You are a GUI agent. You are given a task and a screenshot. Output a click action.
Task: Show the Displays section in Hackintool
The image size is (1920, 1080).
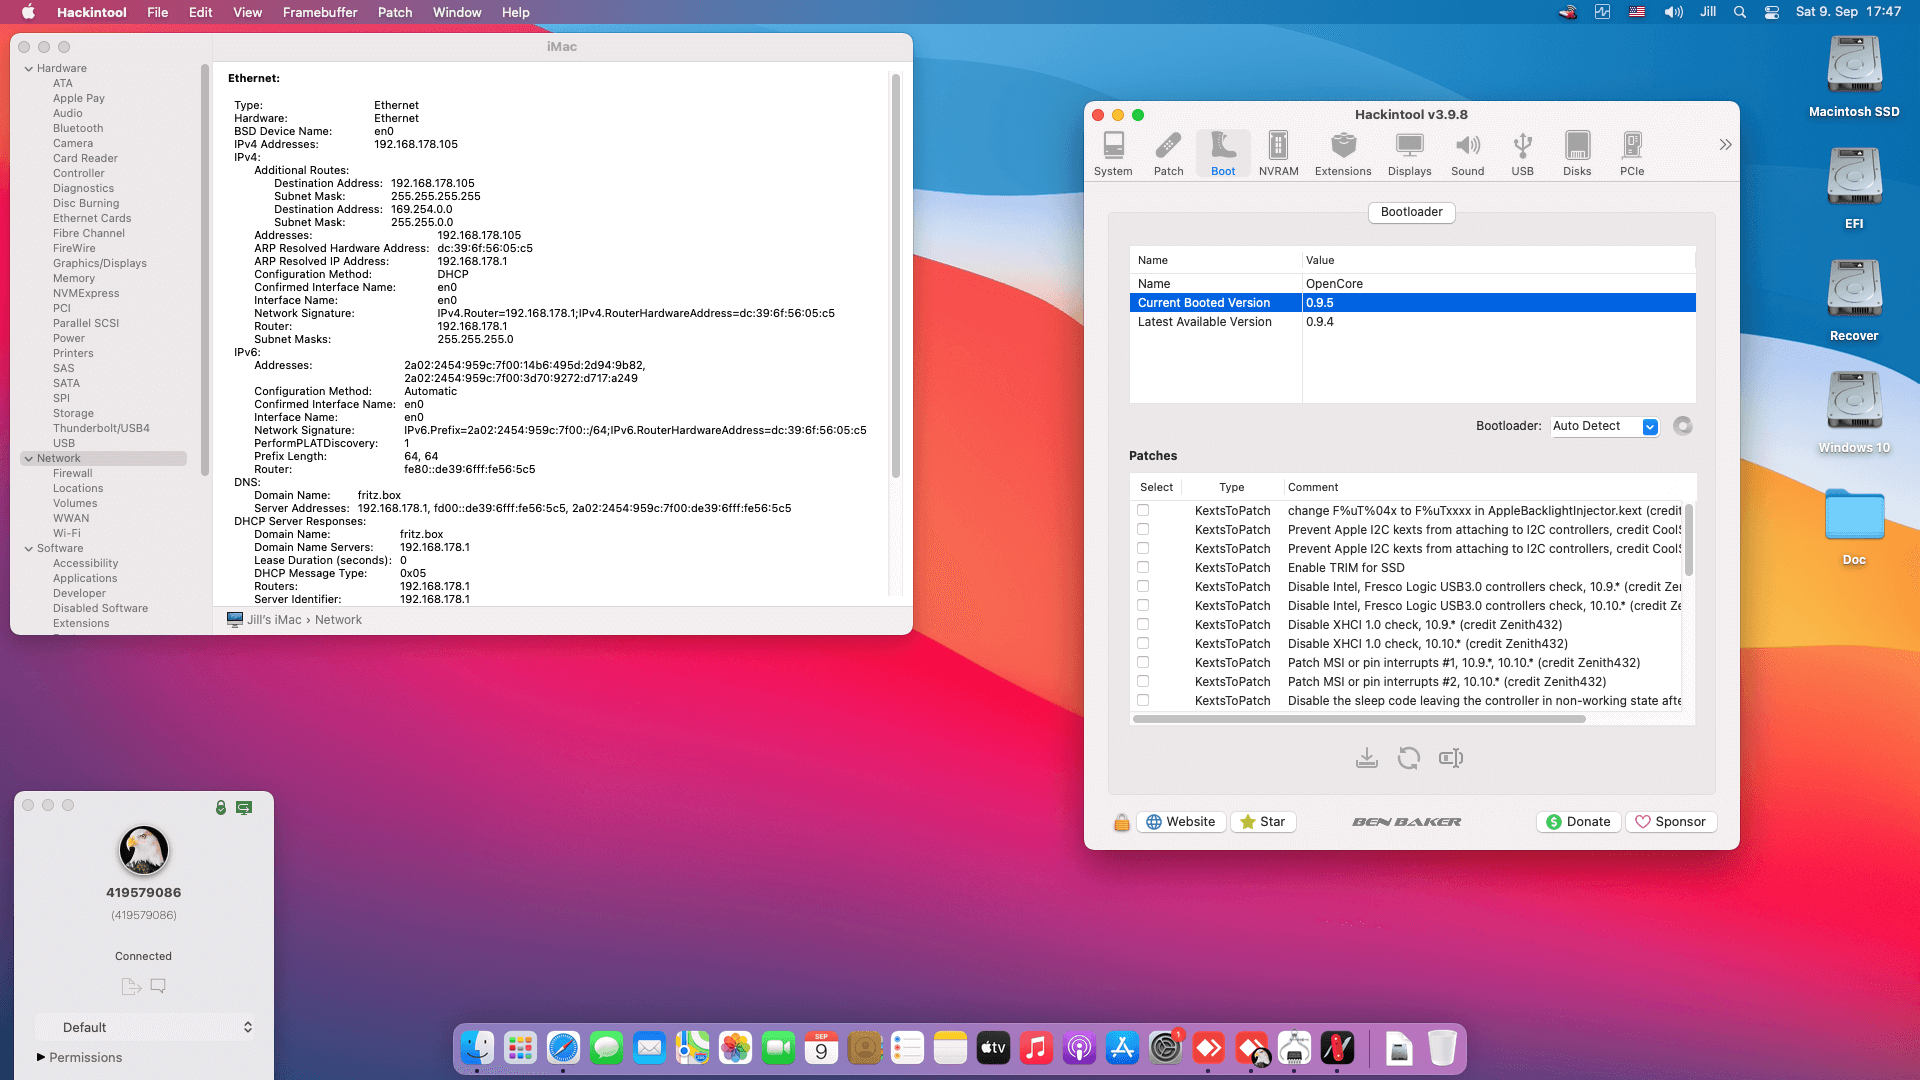[1409, 154]
